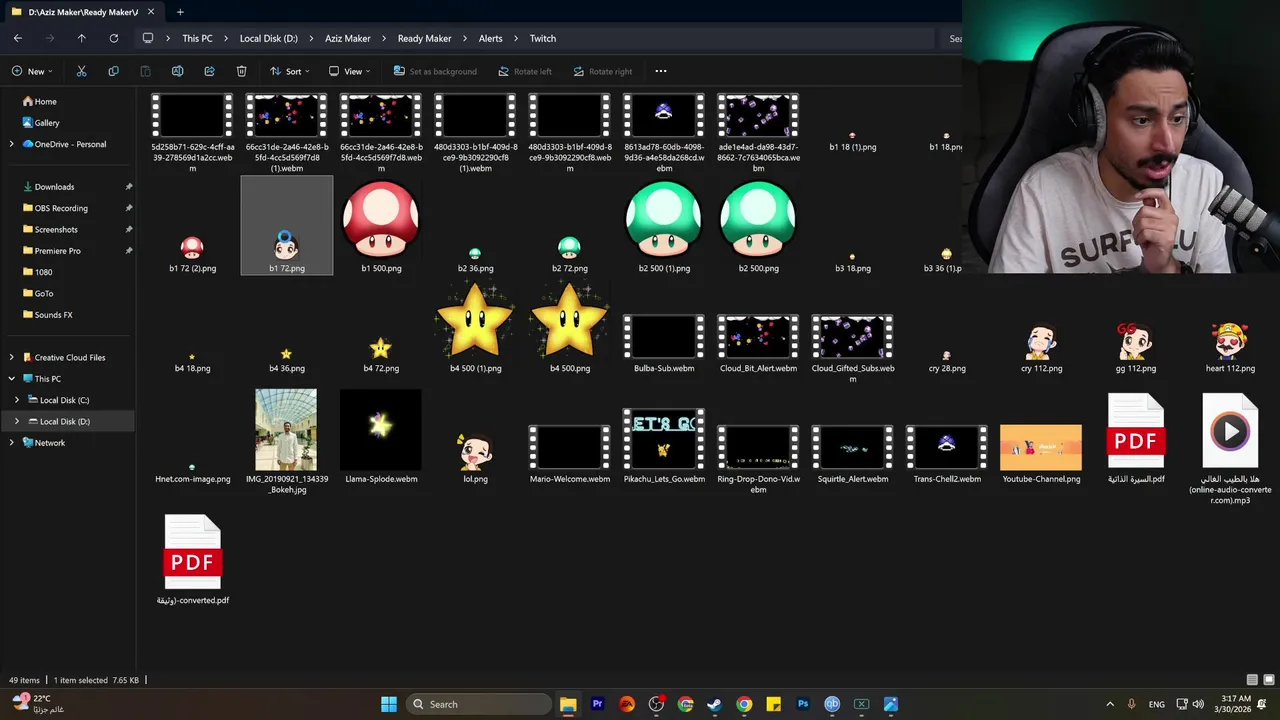Navigate to This PC in breadcrumb
The width and height of the screenshot is (1280, 720).
197,38
